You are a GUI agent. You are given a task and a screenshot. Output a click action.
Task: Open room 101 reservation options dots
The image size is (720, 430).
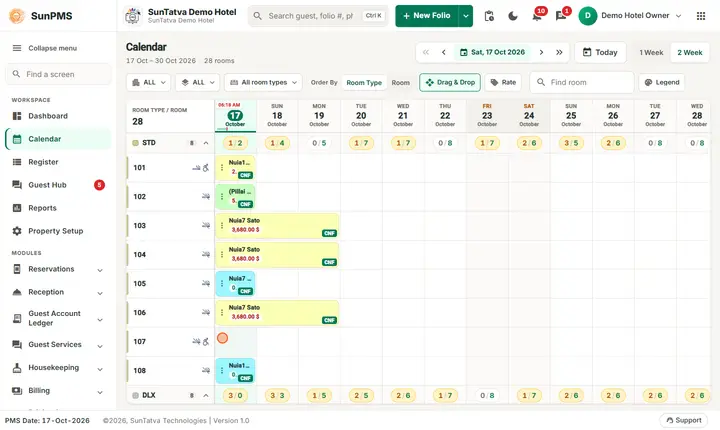click(222, 168)
